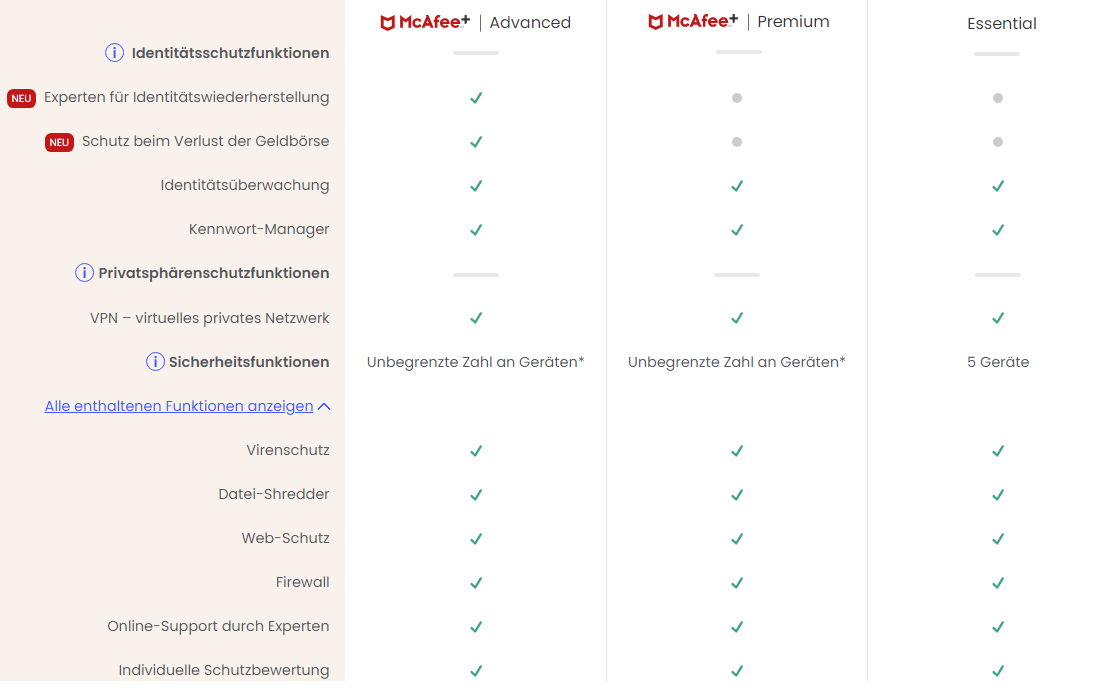Click the McAfee+ Premium logo
Viewport: 1112px width, 688px height.
pos(692,21)
